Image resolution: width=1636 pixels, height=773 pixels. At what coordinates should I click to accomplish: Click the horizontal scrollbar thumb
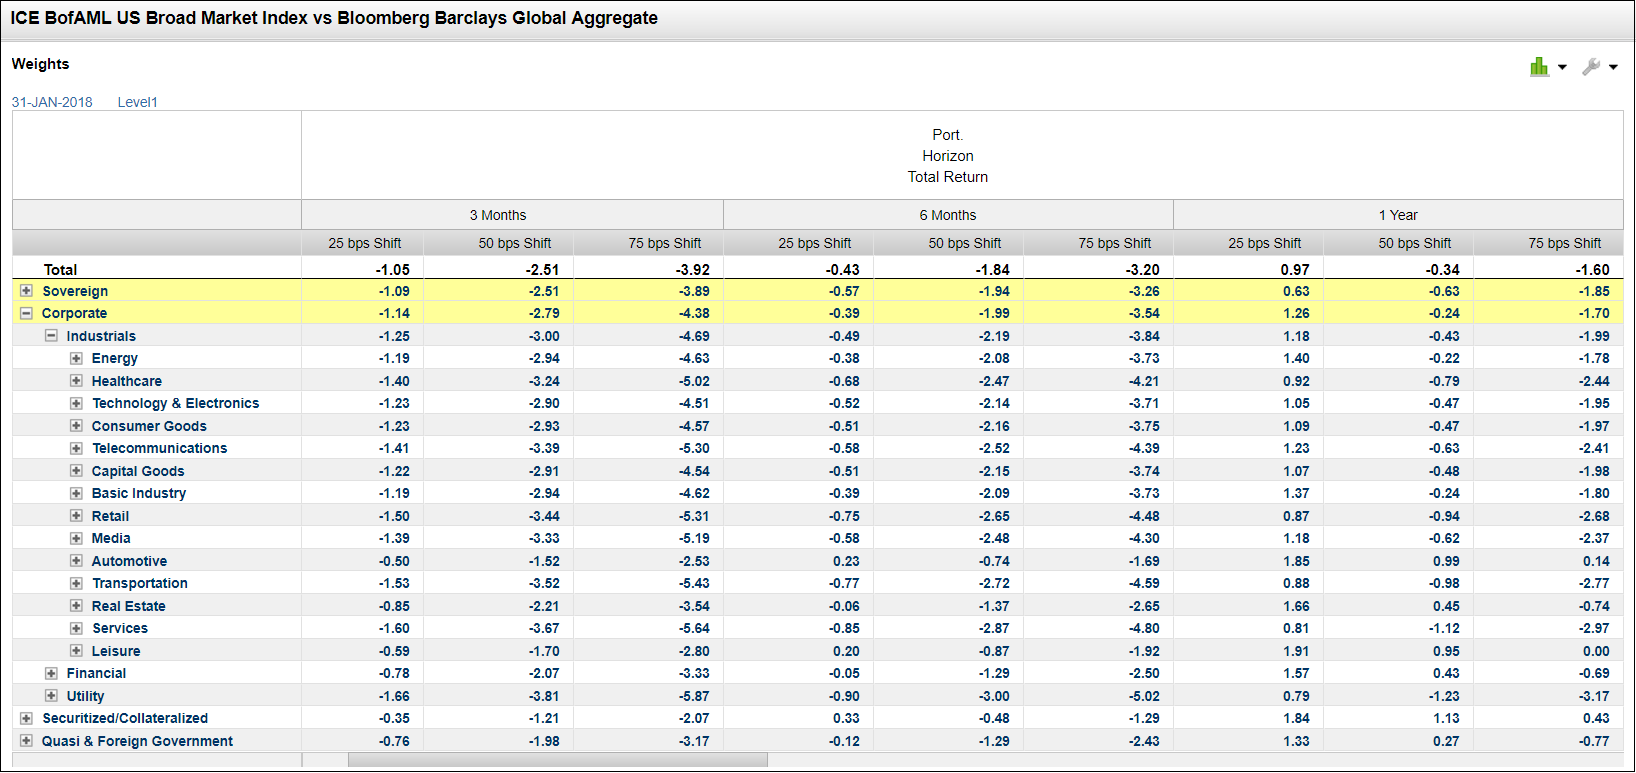point(557,760)
